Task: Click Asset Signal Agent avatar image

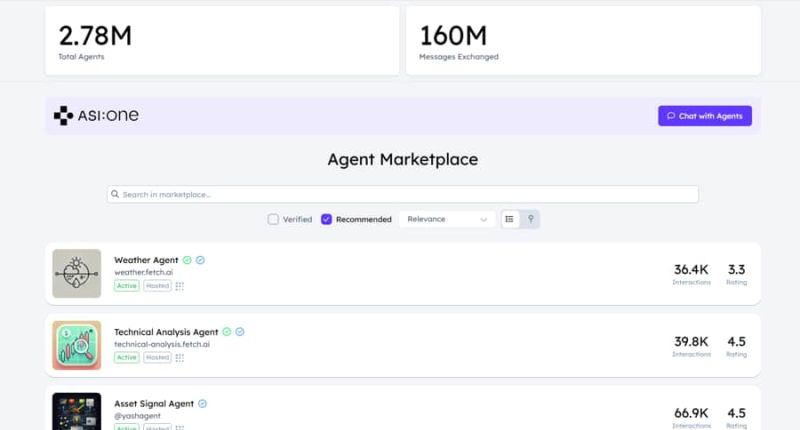Action: 77,411
